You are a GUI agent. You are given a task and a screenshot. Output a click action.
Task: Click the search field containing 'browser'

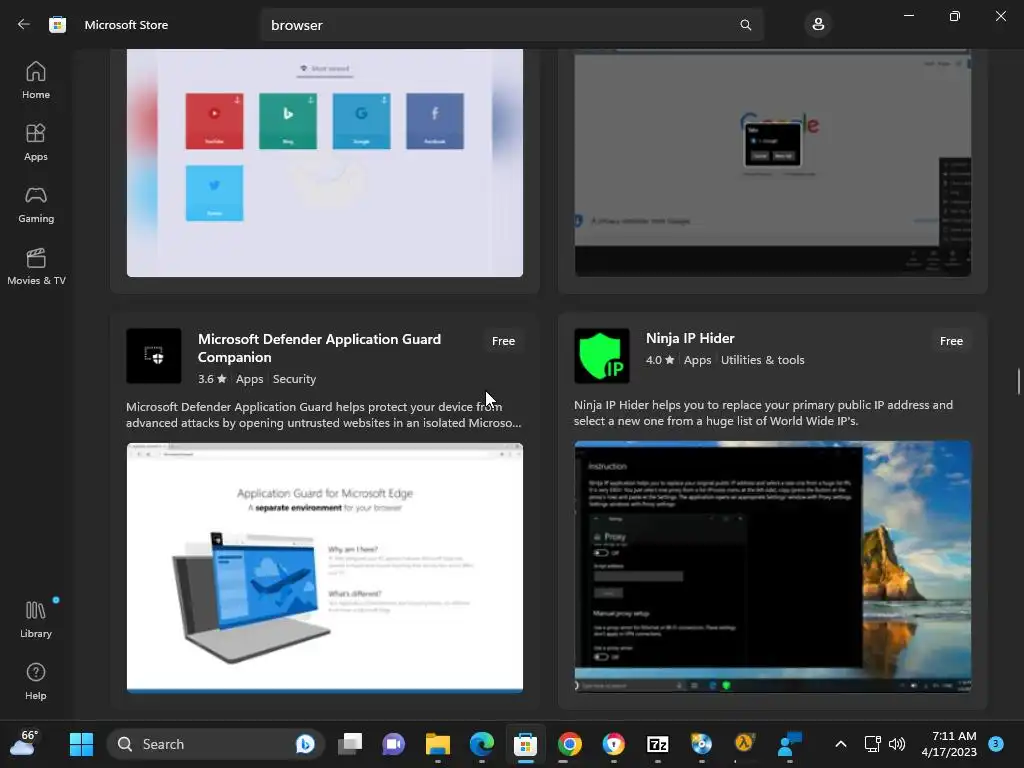pos(511,25)
